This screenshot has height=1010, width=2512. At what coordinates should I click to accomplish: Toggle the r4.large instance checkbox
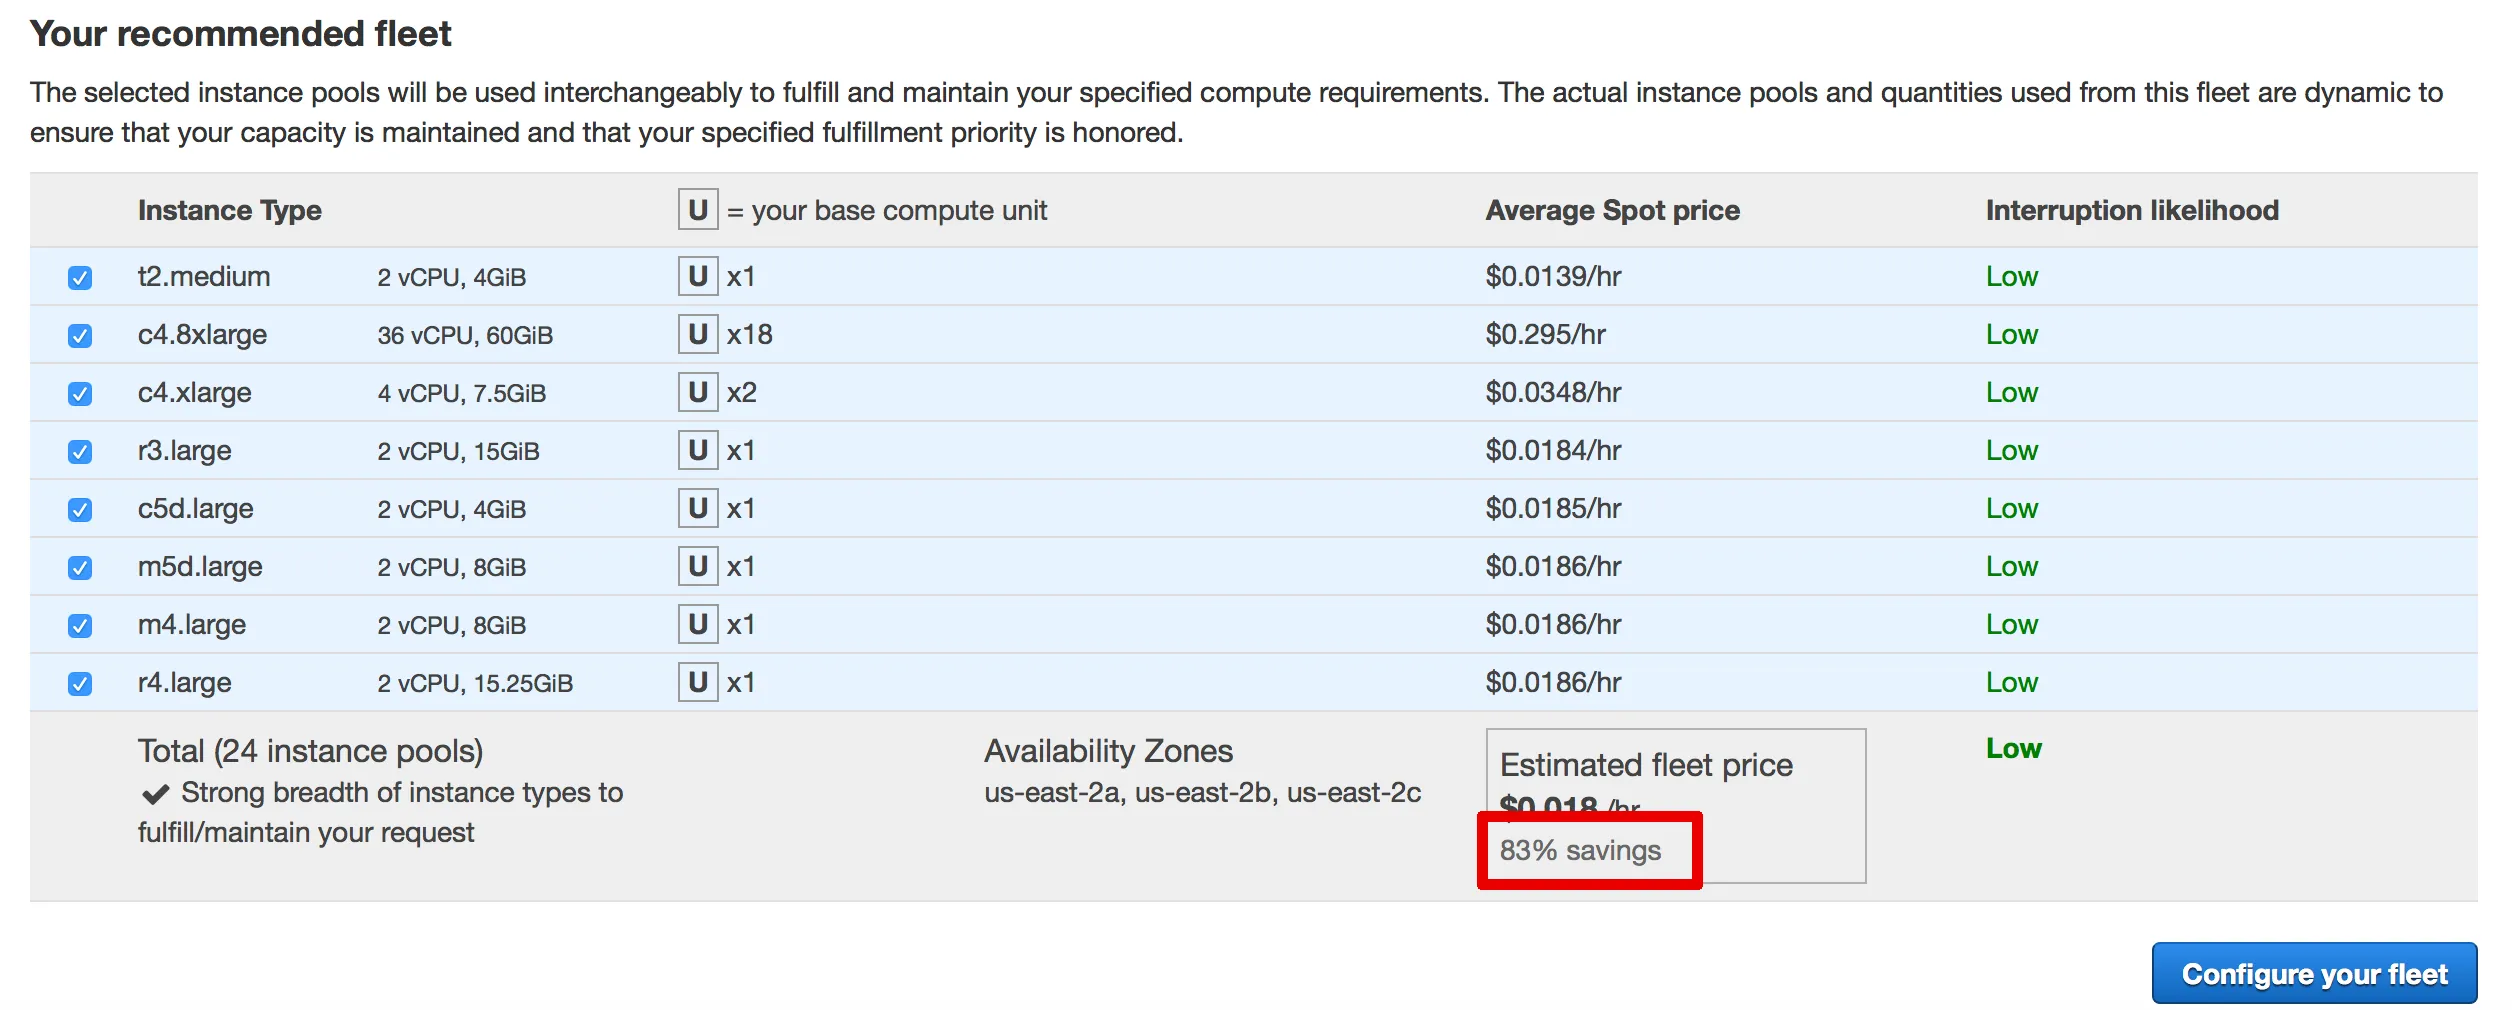[80, 684]
